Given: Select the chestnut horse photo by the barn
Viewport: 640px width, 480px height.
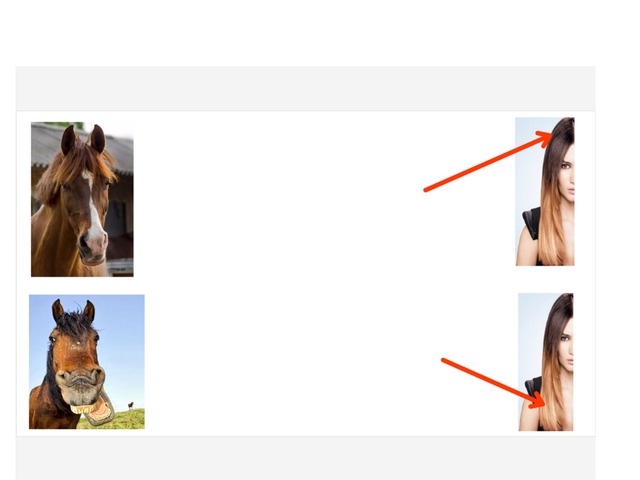Looking at the screenshot, I should (x=82, y=199).
